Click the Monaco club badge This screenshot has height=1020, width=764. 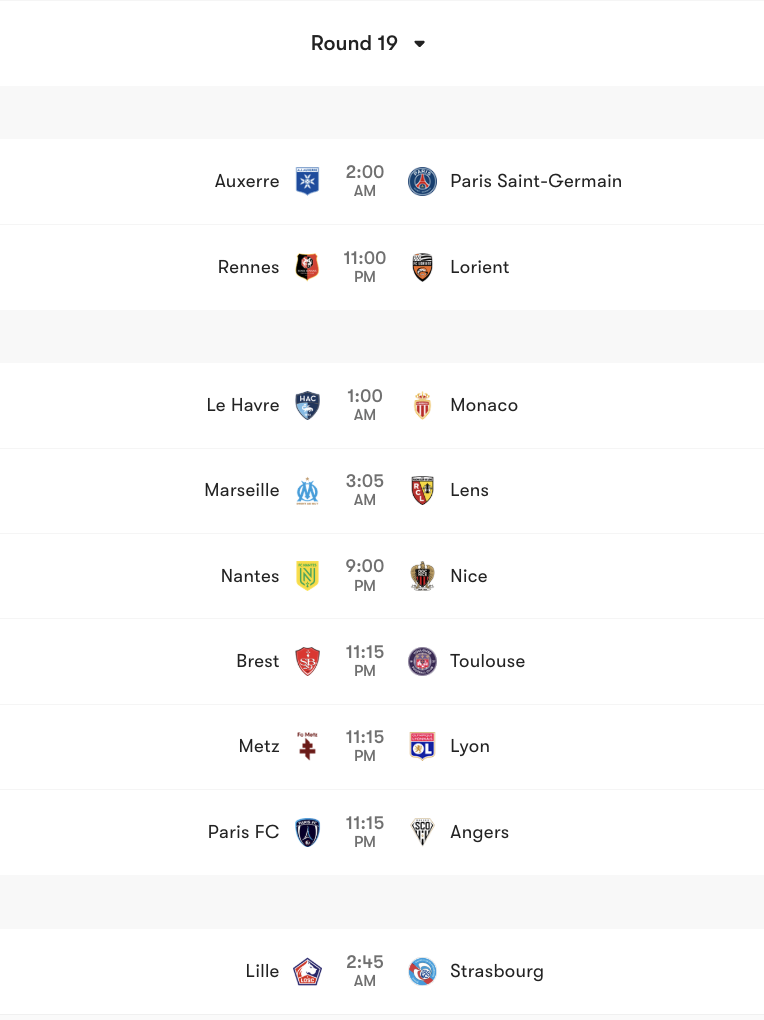(422, 405)
